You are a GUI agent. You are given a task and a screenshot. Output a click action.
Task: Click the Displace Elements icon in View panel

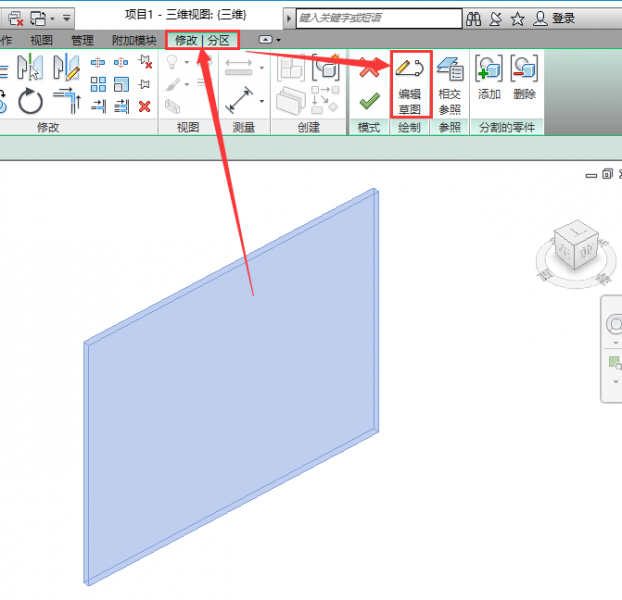(x=173, y=106)
